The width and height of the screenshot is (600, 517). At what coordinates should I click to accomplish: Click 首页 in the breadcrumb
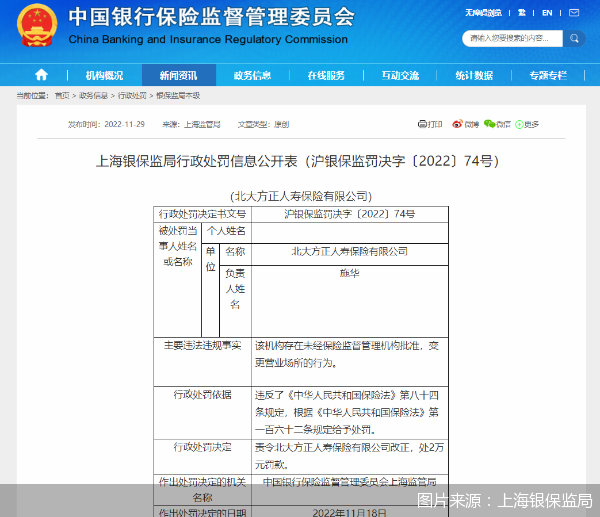[x=62, y=95]
